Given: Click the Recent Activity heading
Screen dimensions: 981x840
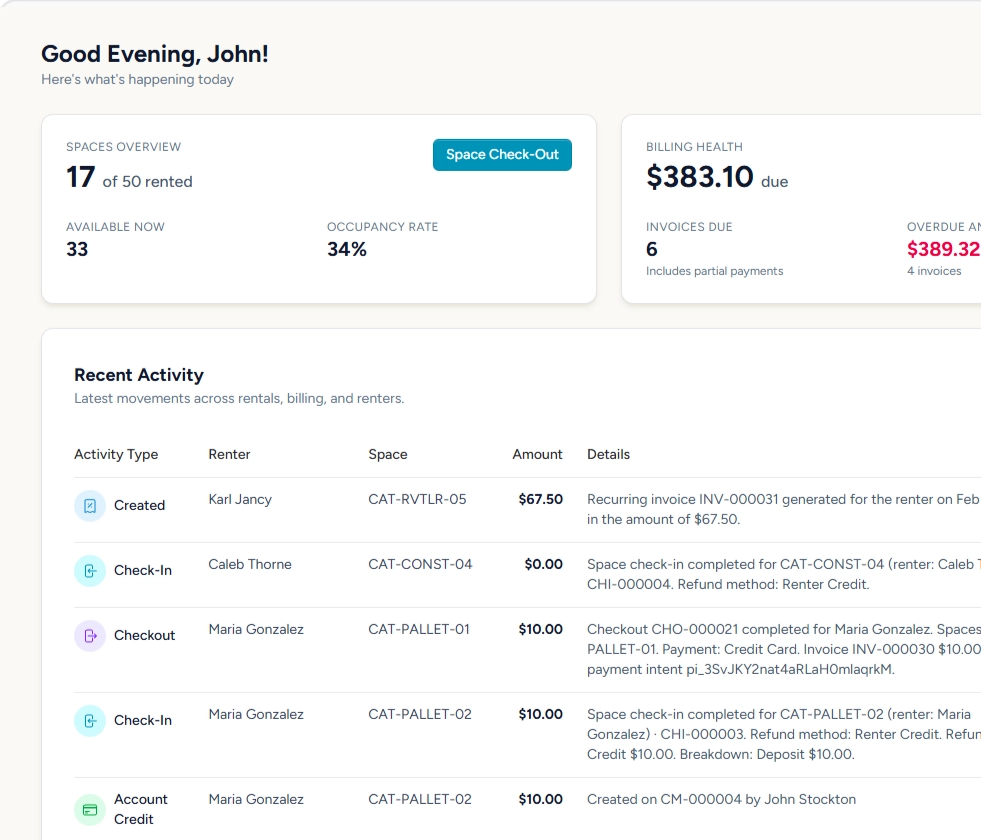Looking at the screenshot, I should coord(139,375).
